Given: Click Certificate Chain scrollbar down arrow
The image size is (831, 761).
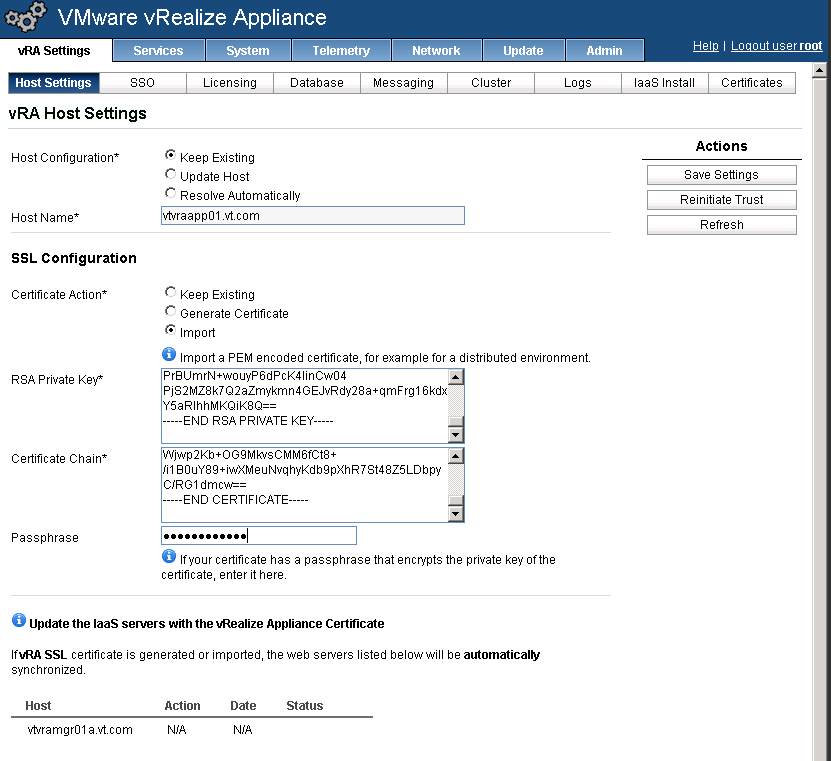Looking at the screenshot, I should click(x=456, y=514).
